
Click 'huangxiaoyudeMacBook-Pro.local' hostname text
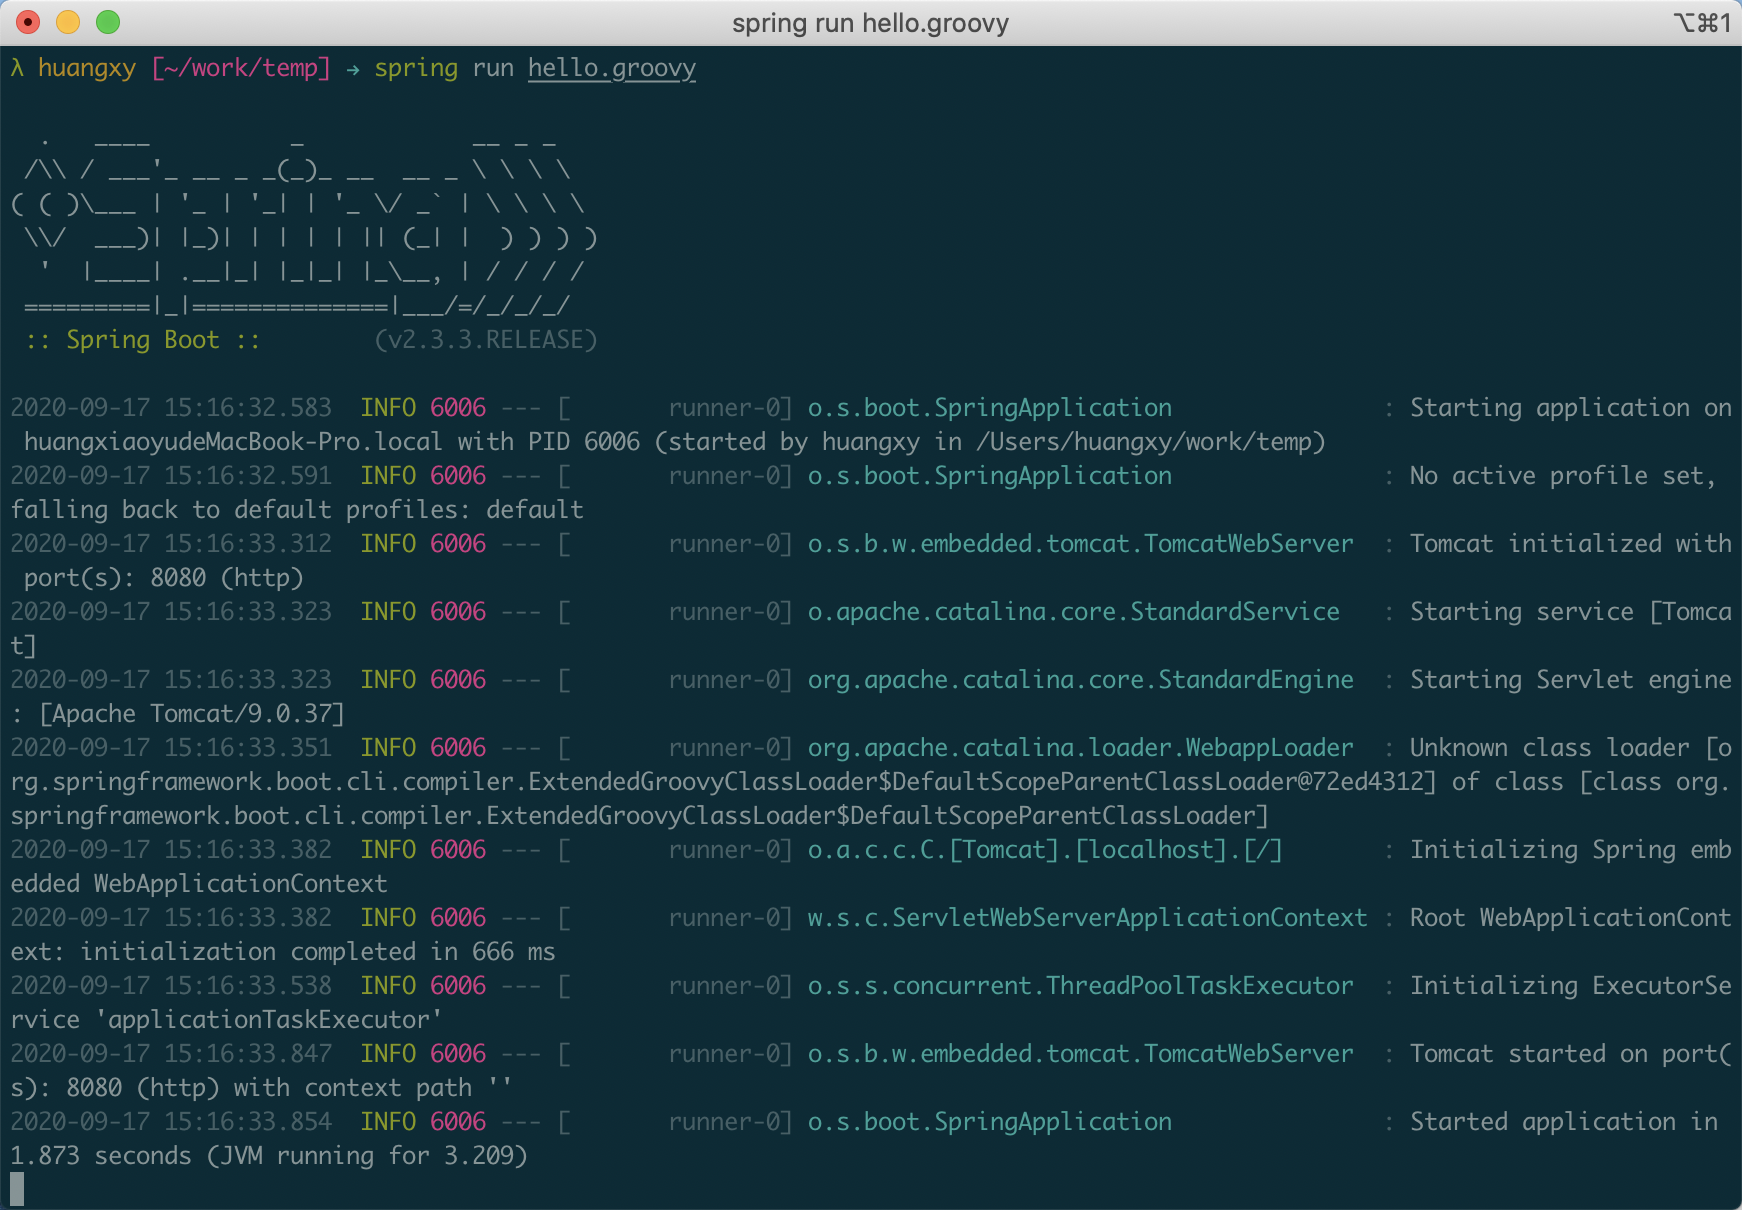pos(233,442)
